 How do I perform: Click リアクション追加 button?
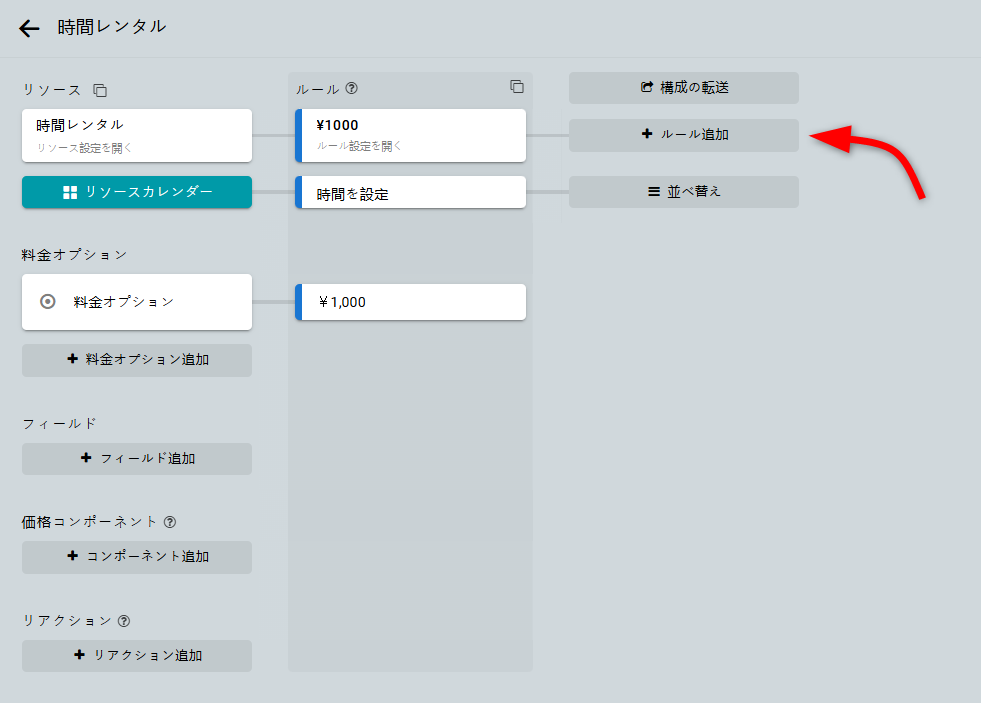point(137,656)
